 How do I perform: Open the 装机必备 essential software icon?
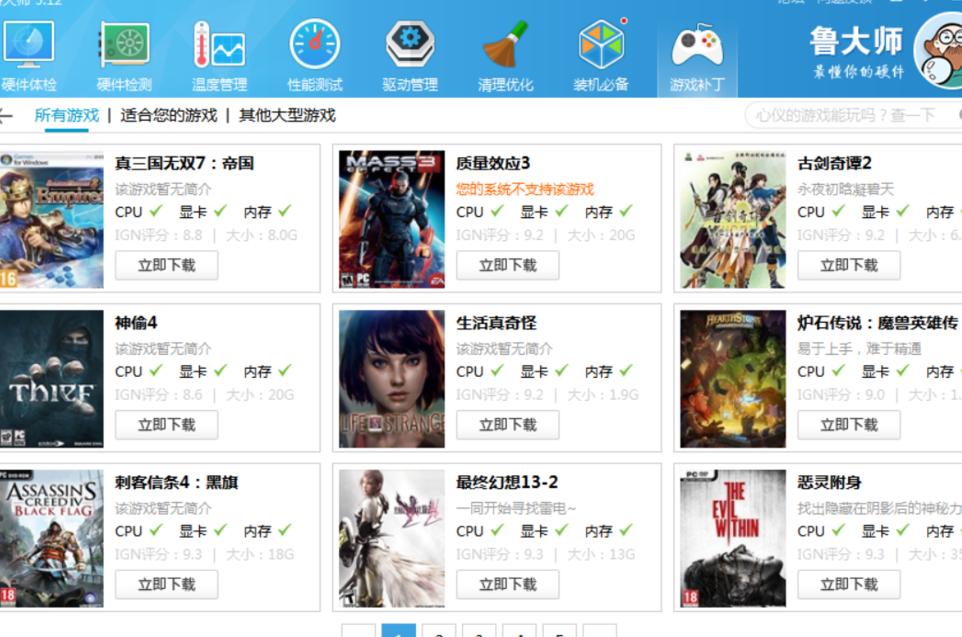click(601, 46)
